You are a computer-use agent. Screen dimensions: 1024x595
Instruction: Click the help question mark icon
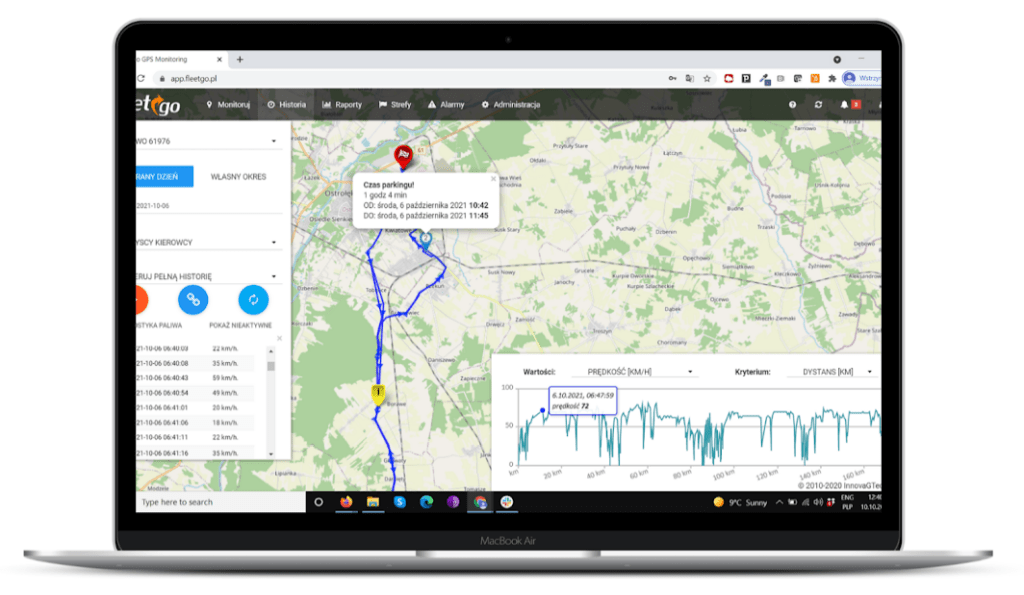pyautogui.click(x=792, y=105)
